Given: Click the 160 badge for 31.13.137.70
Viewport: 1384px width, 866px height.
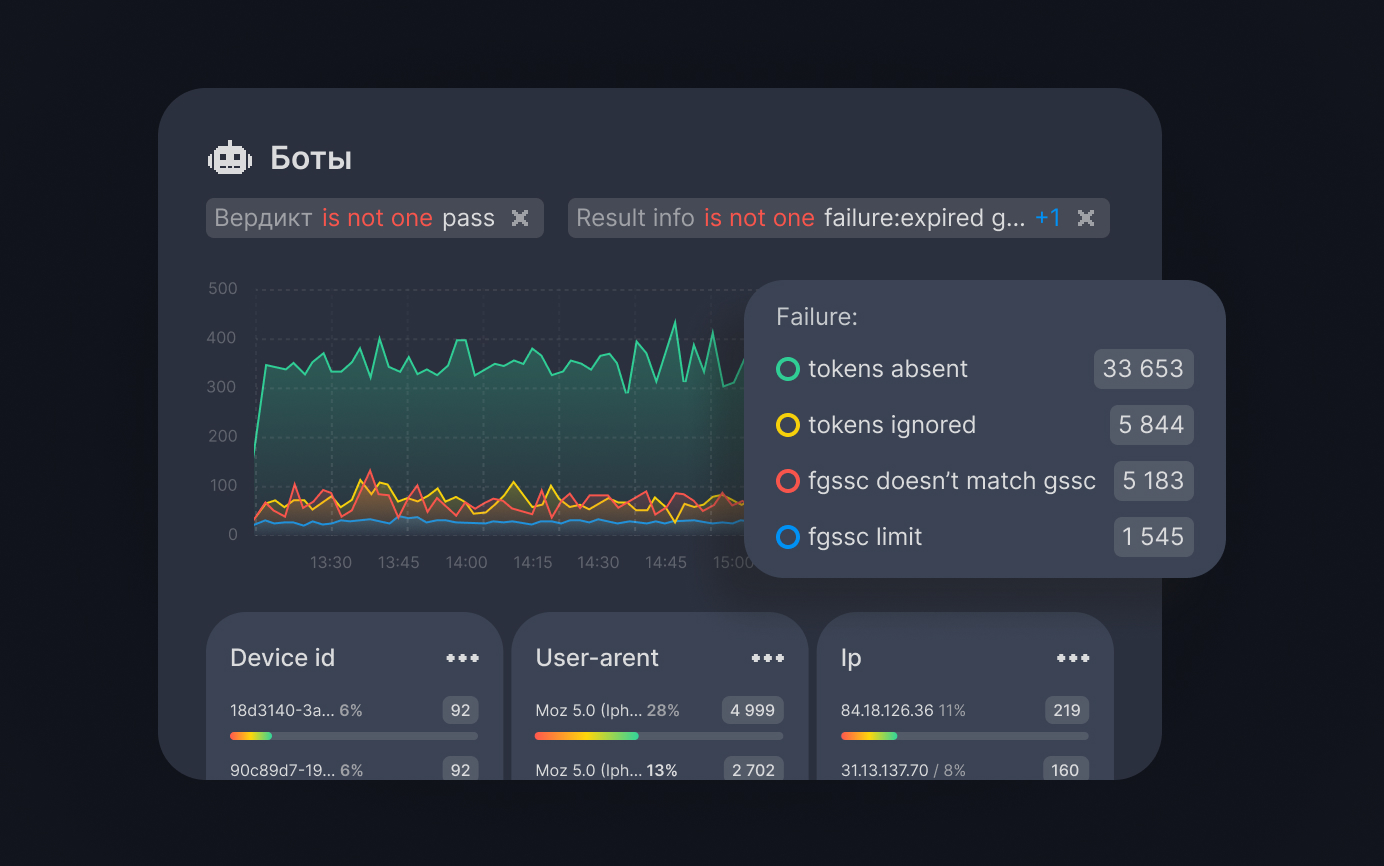Looking at the screenshot, I should [1065, 770].
